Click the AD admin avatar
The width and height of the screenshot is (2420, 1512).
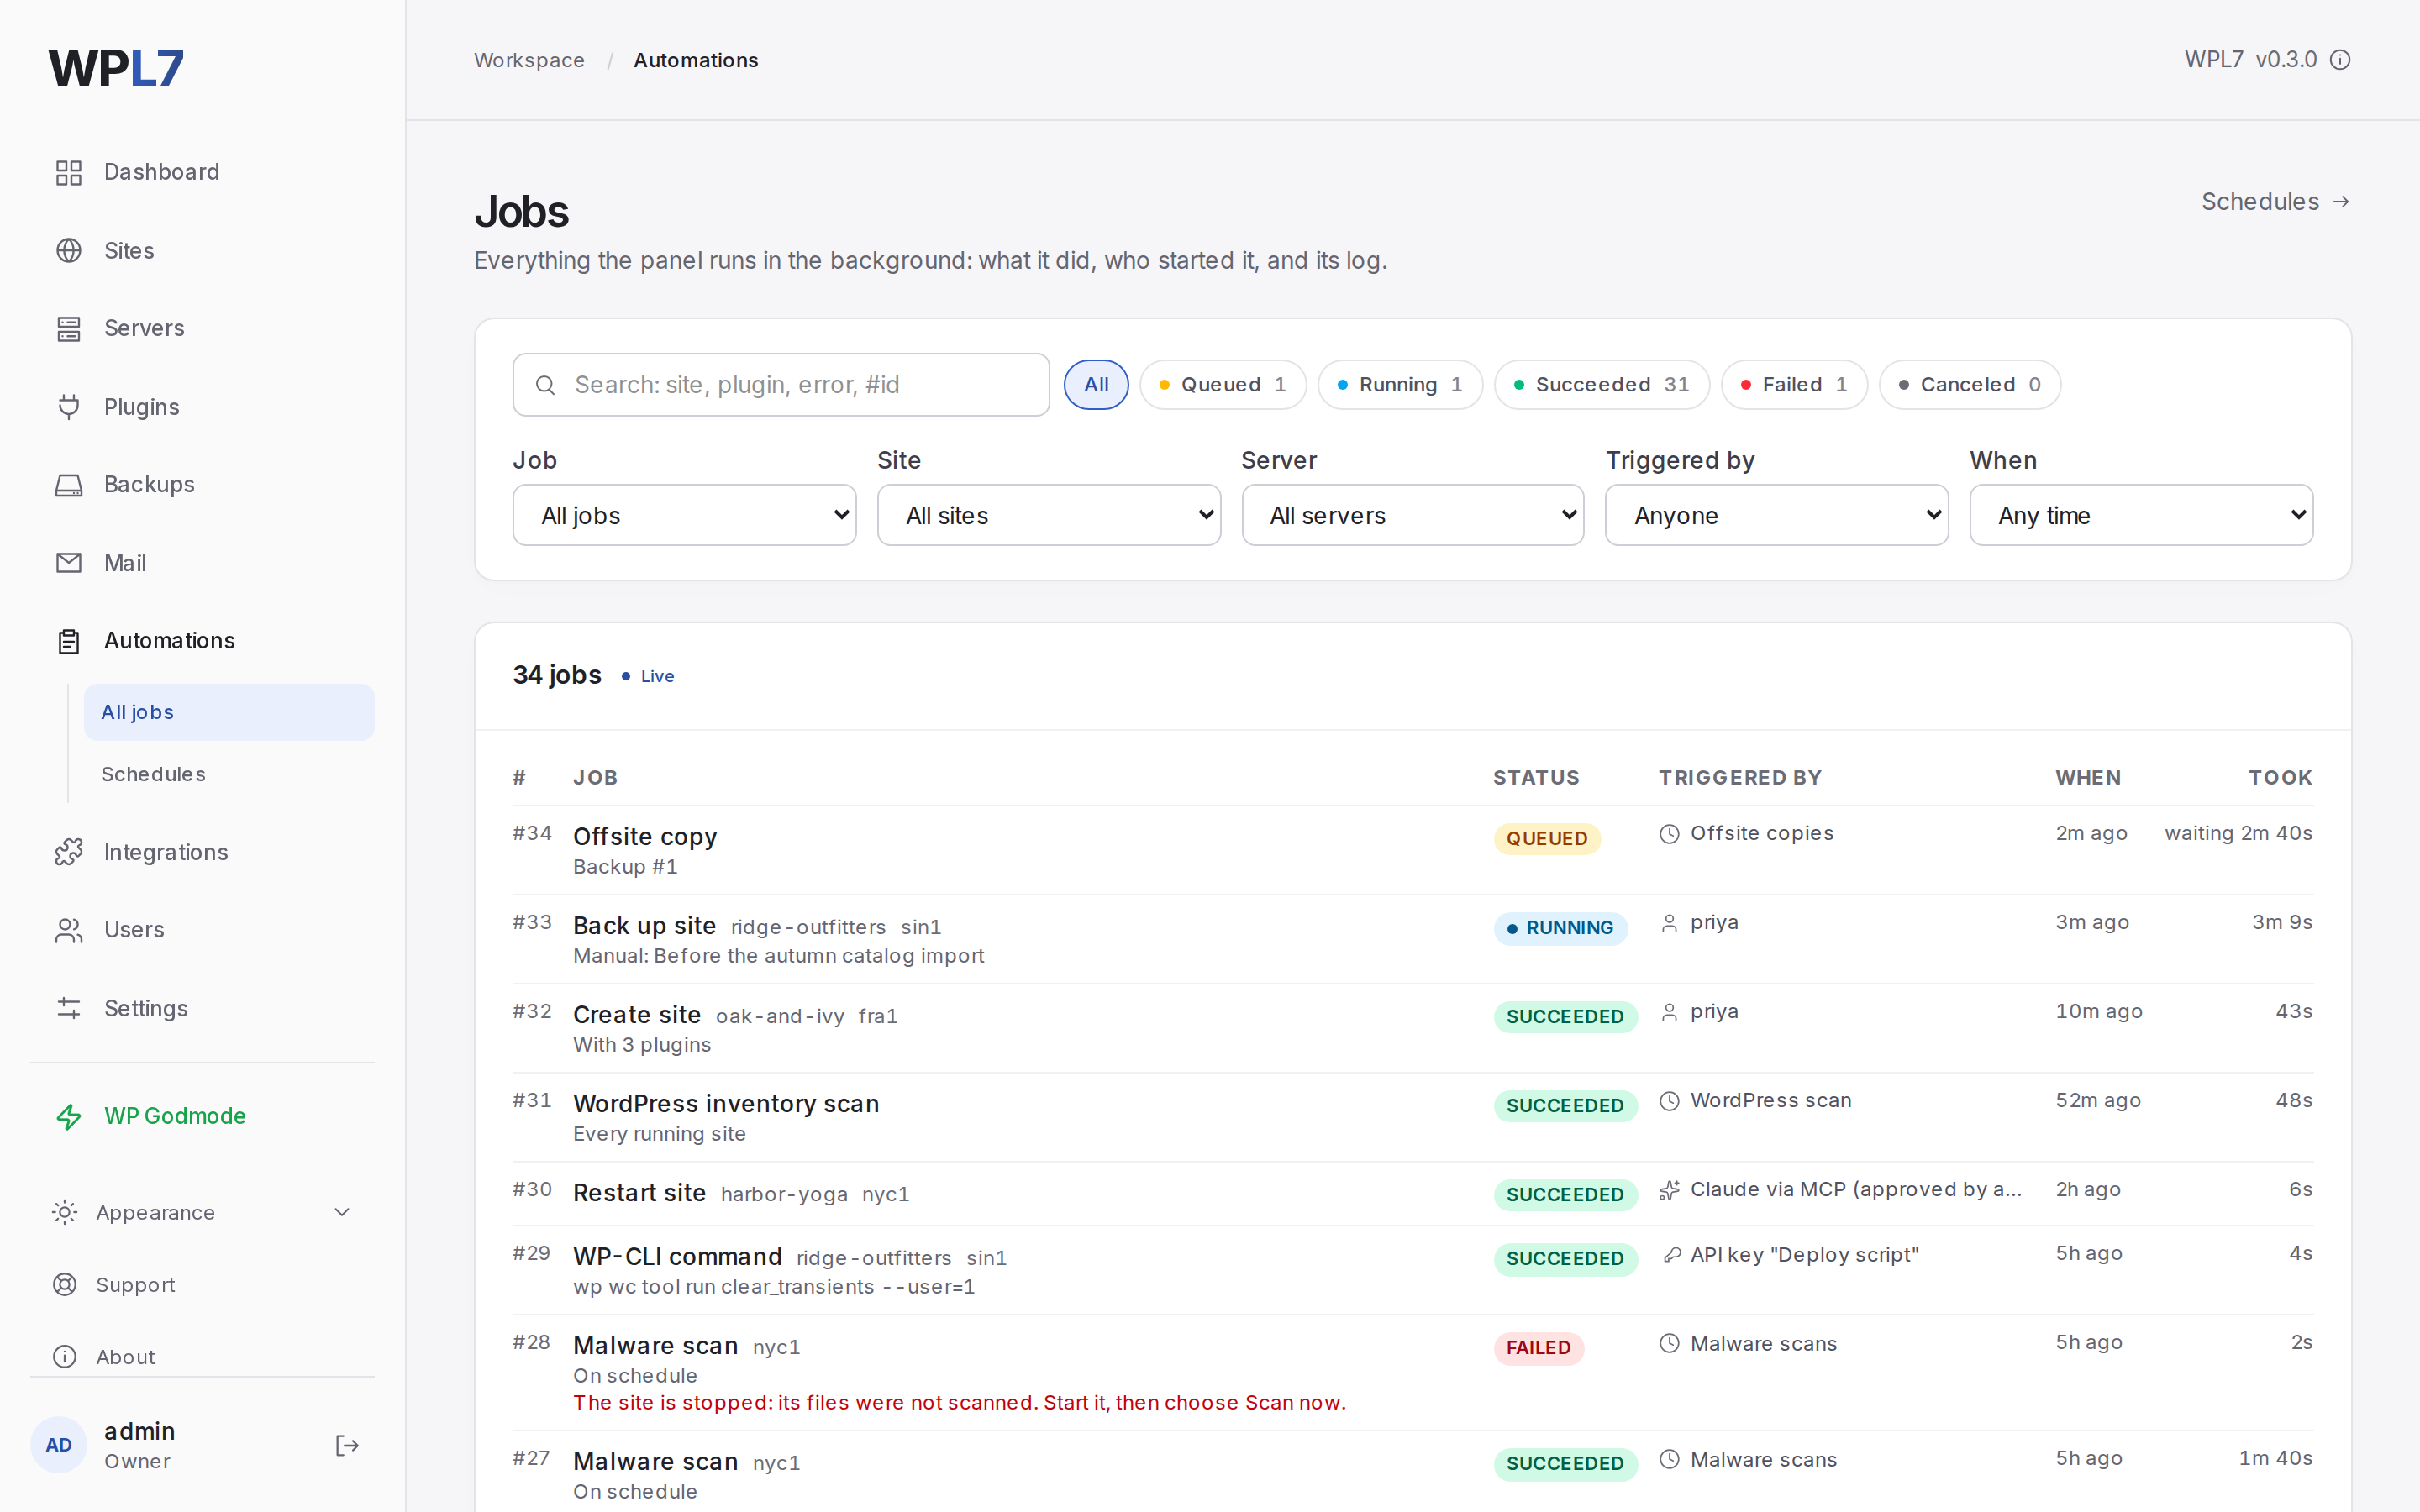(x=59, y=1445)
